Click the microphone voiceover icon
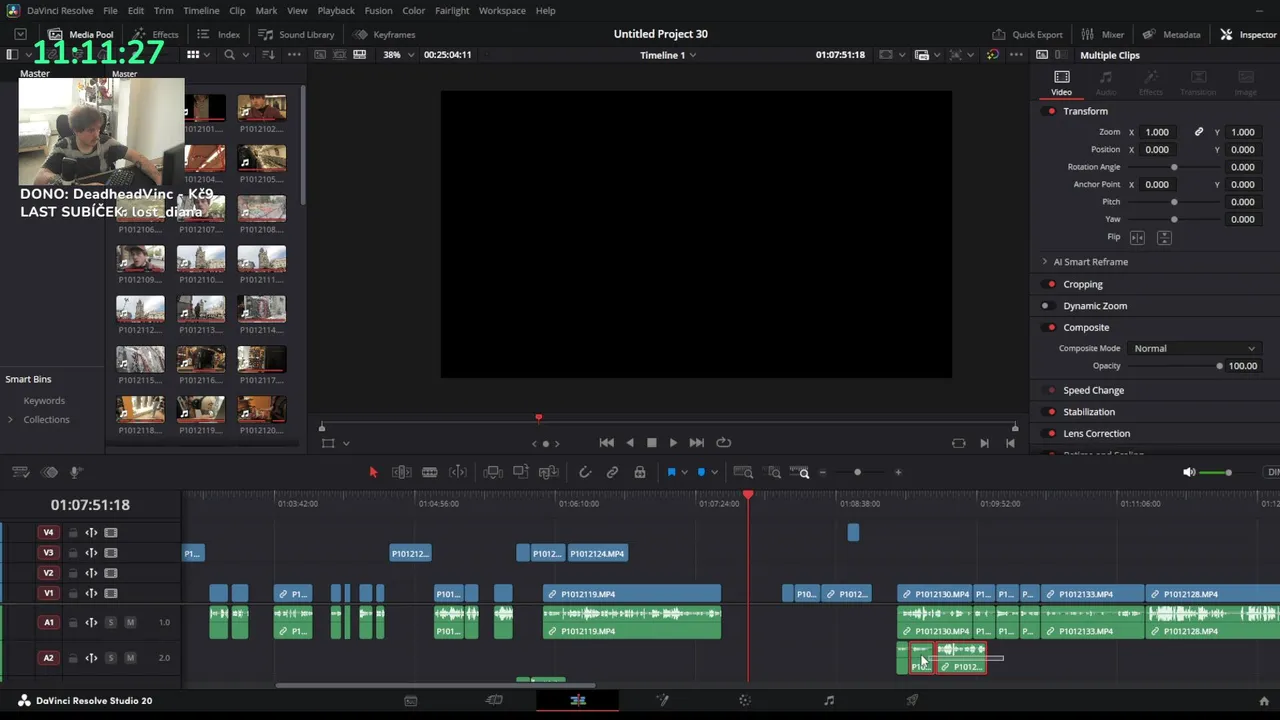The image size is (1280, 720). [x=75, y=472]
